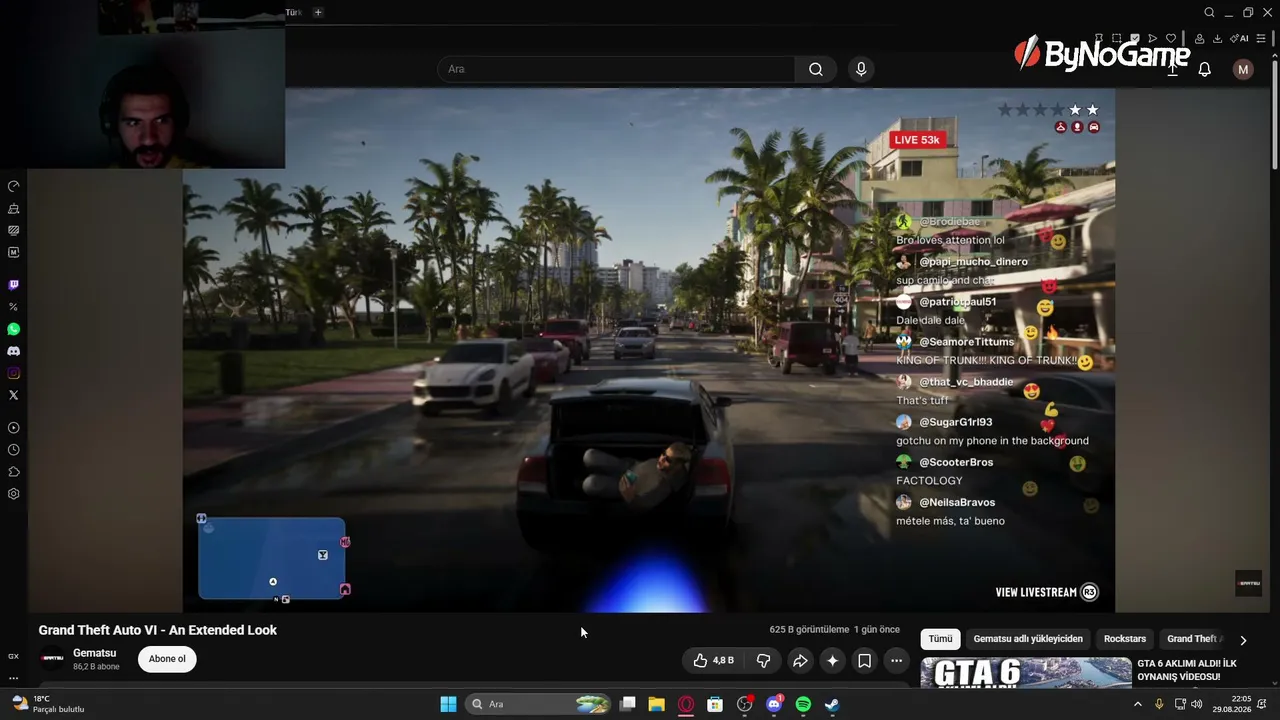Select the Grand Theft filter chip
The image size is (1280, 720).
pos(1194,639)
